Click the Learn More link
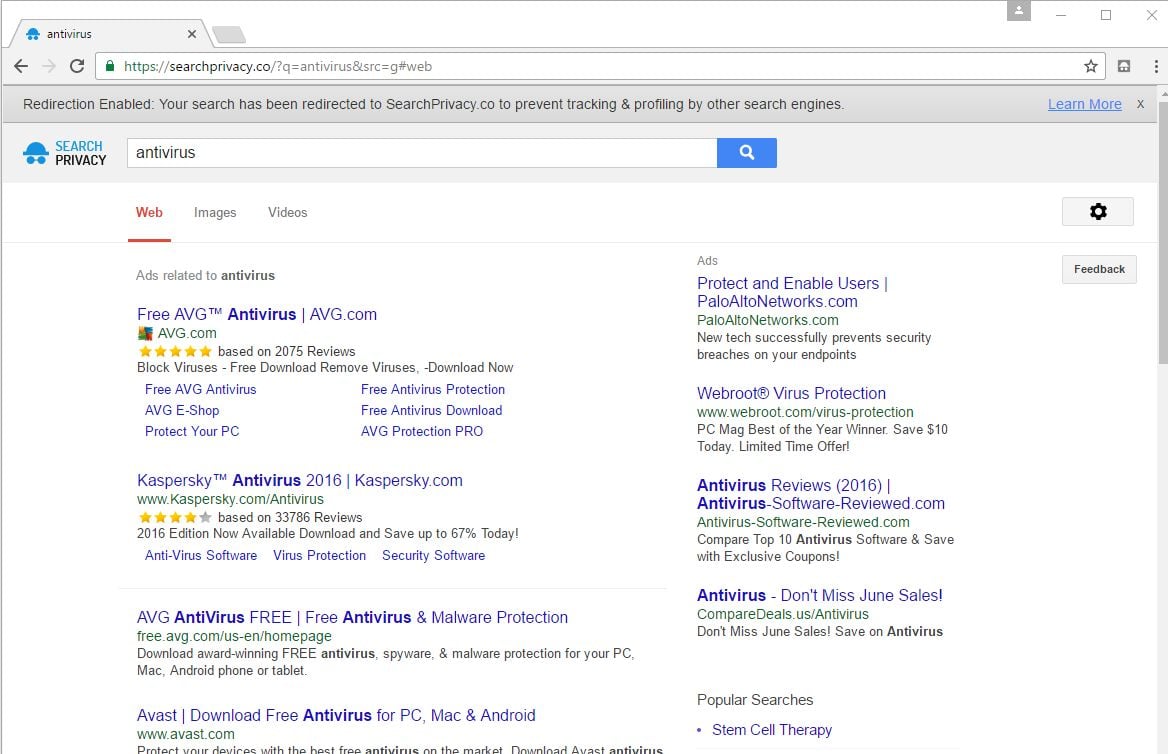The image size is (1168, 754). (1085, 104)
